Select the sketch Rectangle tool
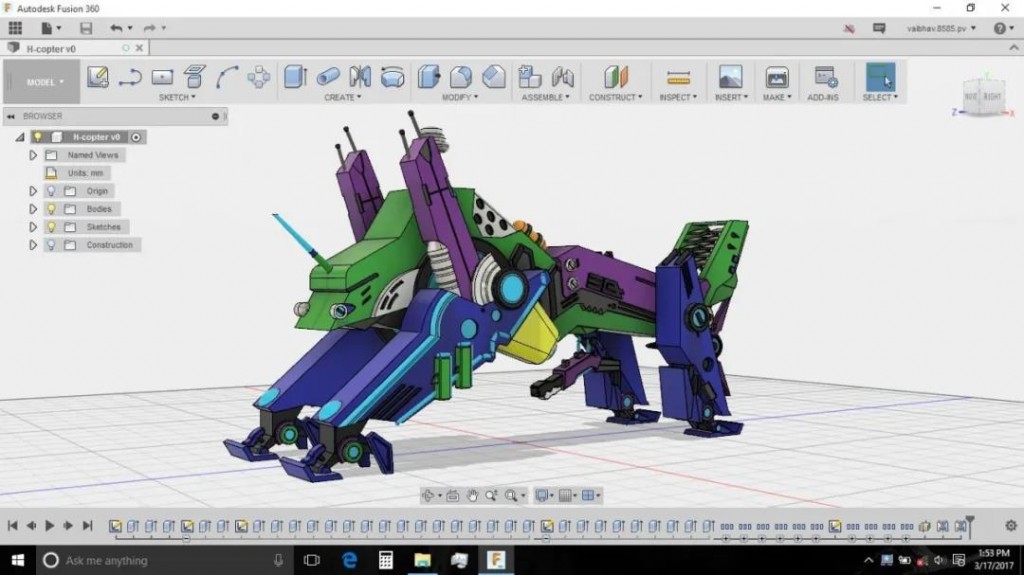 point(162,77)
